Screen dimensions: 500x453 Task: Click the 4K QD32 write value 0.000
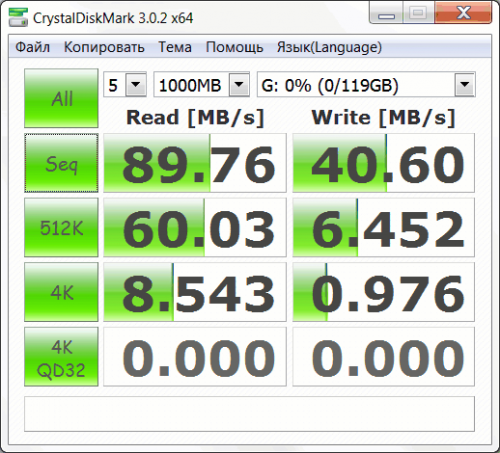point(384,357)
